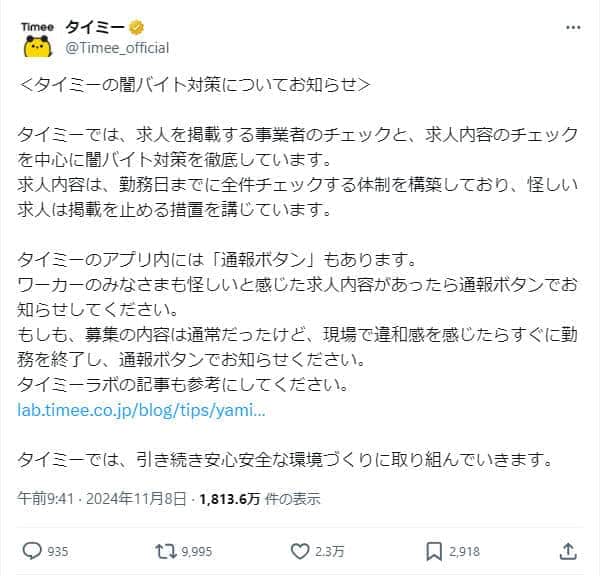Click the 2024年11月8日 post date
Viewport: 600px width, 576px height.
[137, 499]
